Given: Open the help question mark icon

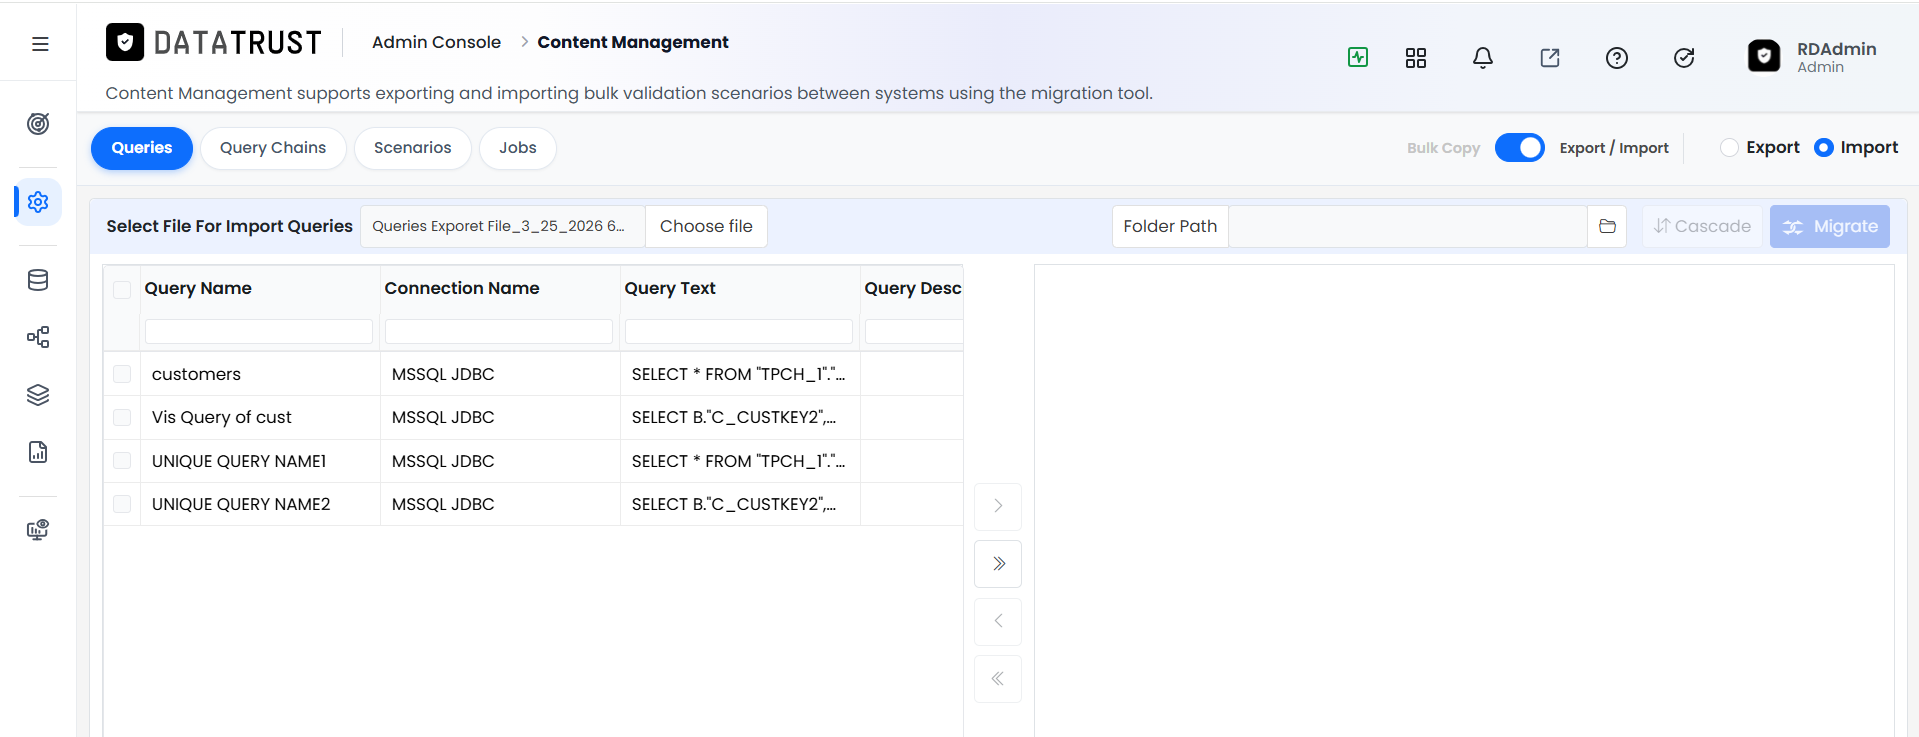Looking at the screenshot, I should pyautogui.click(x=1617, y=58).
